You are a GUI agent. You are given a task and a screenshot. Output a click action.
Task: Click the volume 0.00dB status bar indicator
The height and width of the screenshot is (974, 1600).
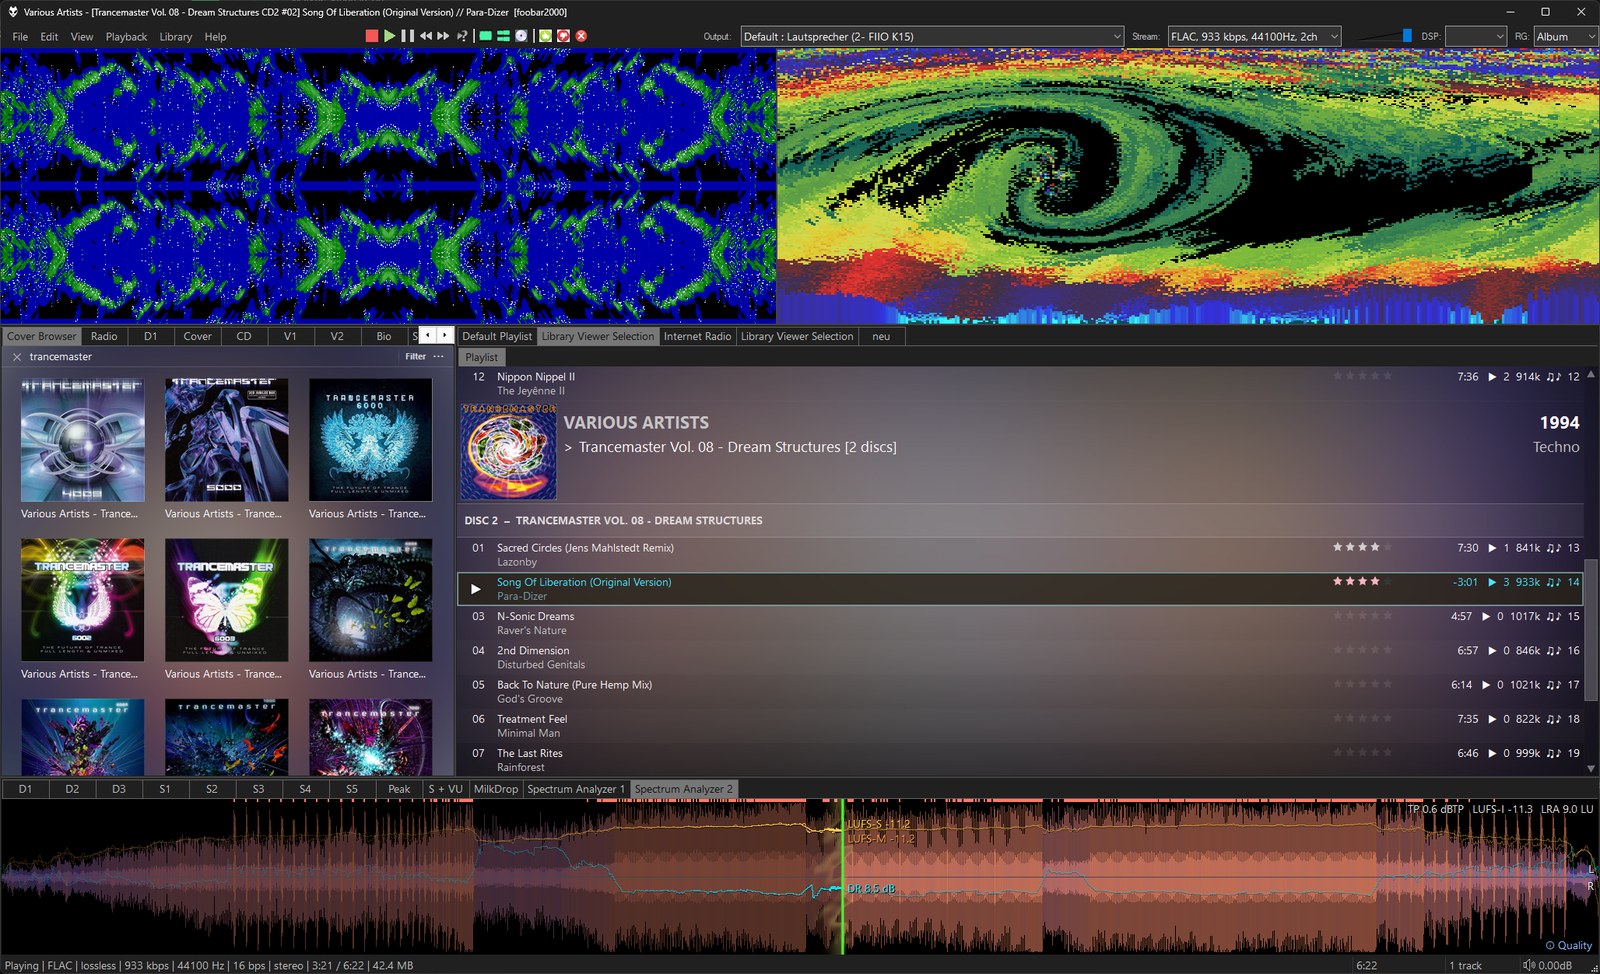[x=1547, y=966]
